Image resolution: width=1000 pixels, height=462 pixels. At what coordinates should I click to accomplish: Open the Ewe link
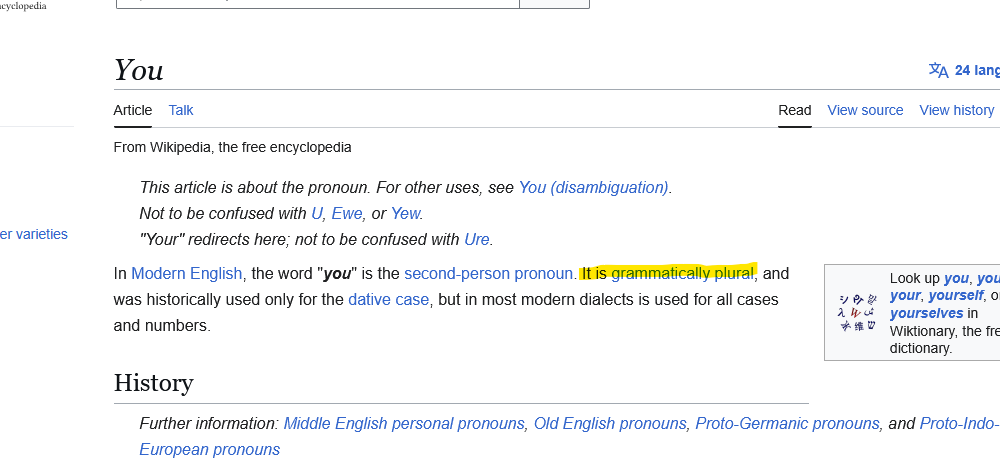click(x=347, y=214)
